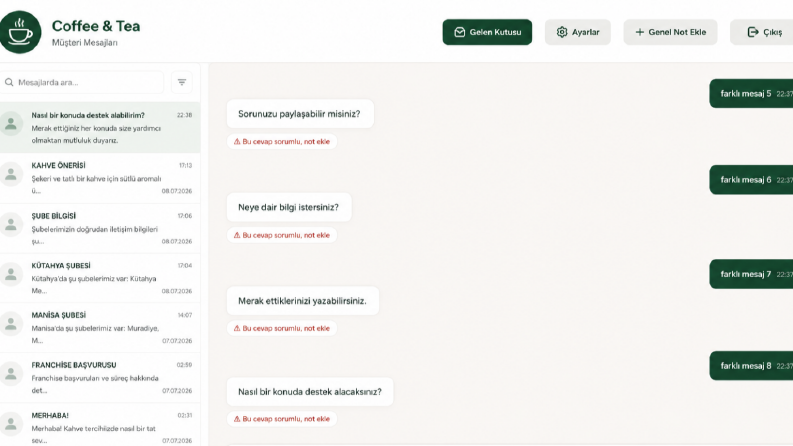
Task: Click warning icon under 'Merak ettiklerinizi yazabilirsiniz.'
Action: (237, 328)
